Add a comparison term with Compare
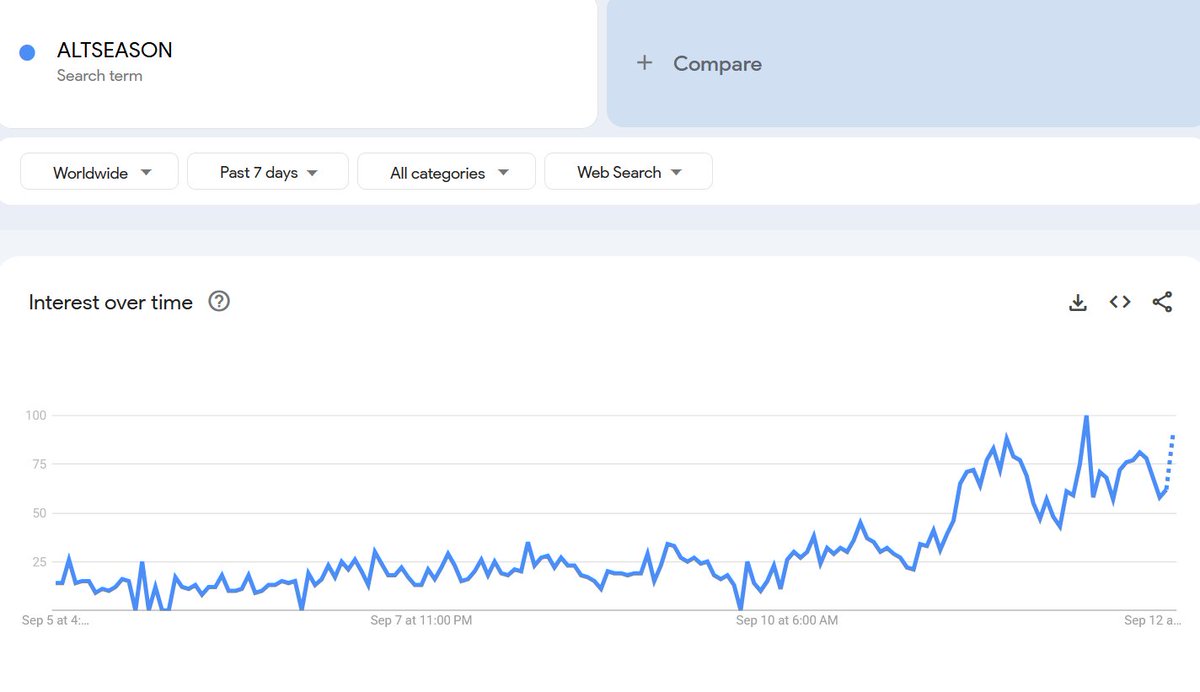This screenshot has width=1200, height=692. pyautogui.click(x=717, y=63)
